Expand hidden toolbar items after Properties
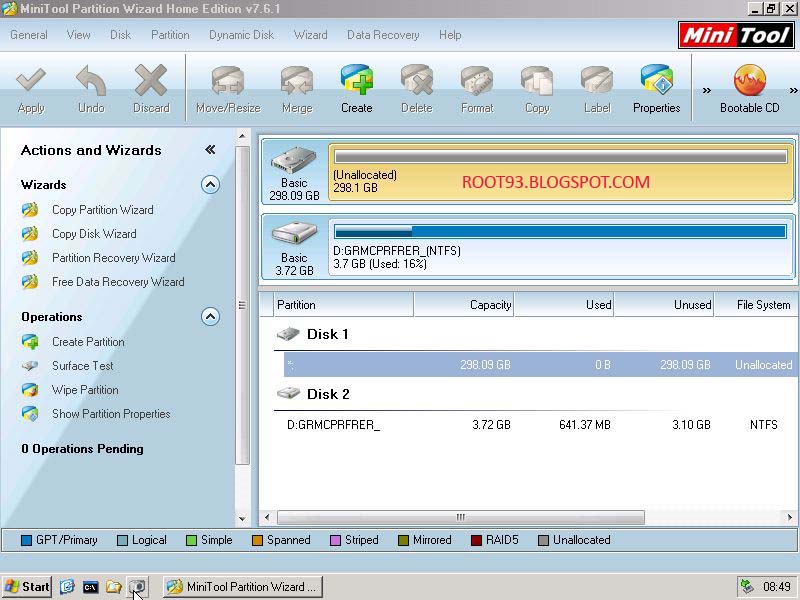The height and width of the screenshot is (600, 800). tap(706, 91)
